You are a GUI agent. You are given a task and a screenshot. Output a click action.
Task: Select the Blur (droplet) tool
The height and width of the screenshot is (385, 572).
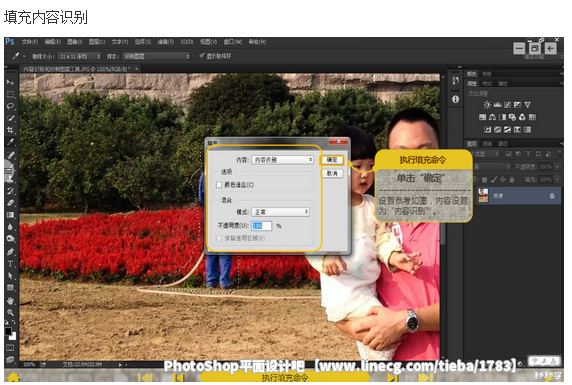pos(10,227)
